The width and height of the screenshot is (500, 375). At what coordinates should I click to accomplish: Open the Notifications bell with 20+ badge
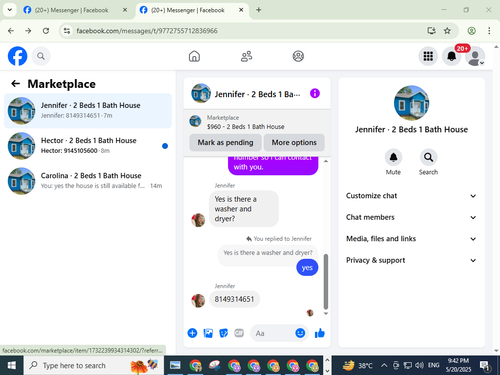(452, 56)
